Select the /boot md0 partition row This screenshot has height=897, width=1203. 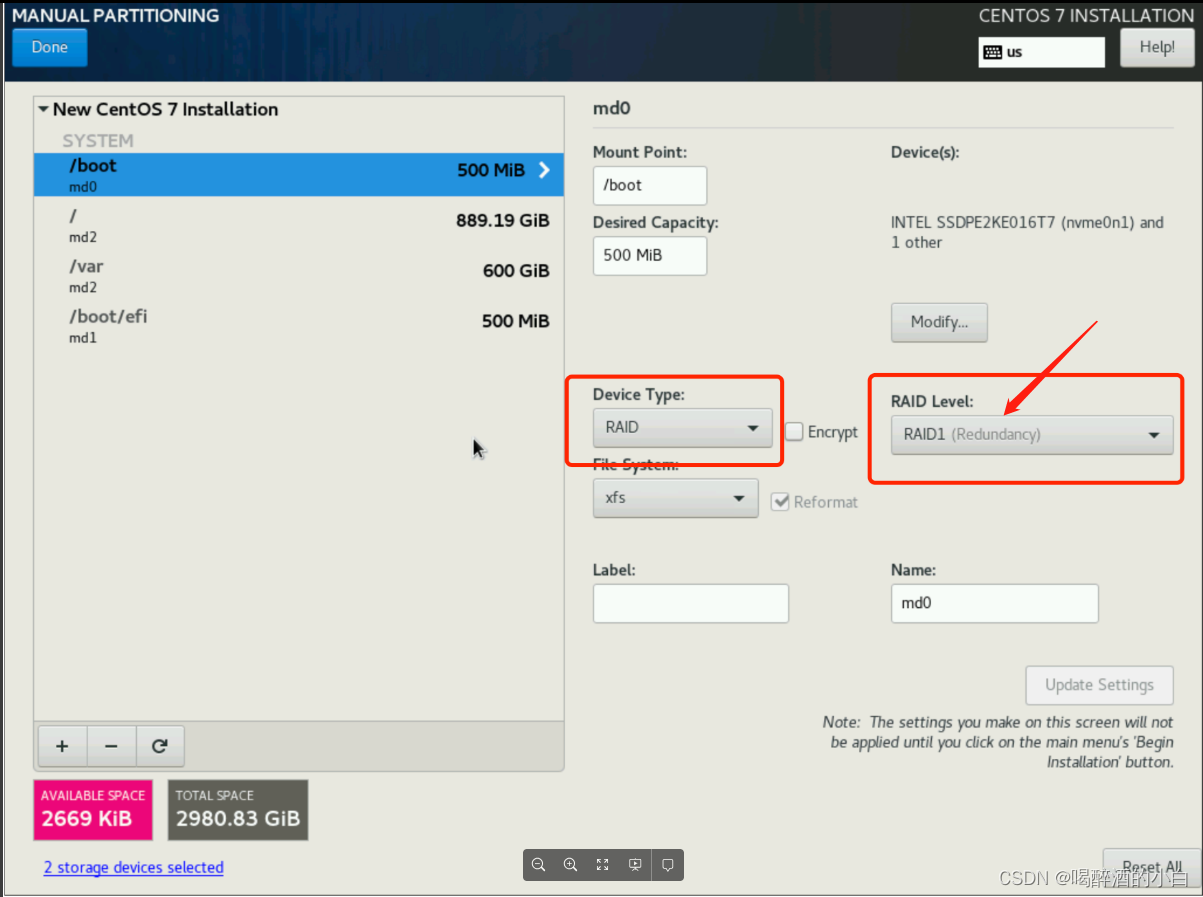coord(299,175)
